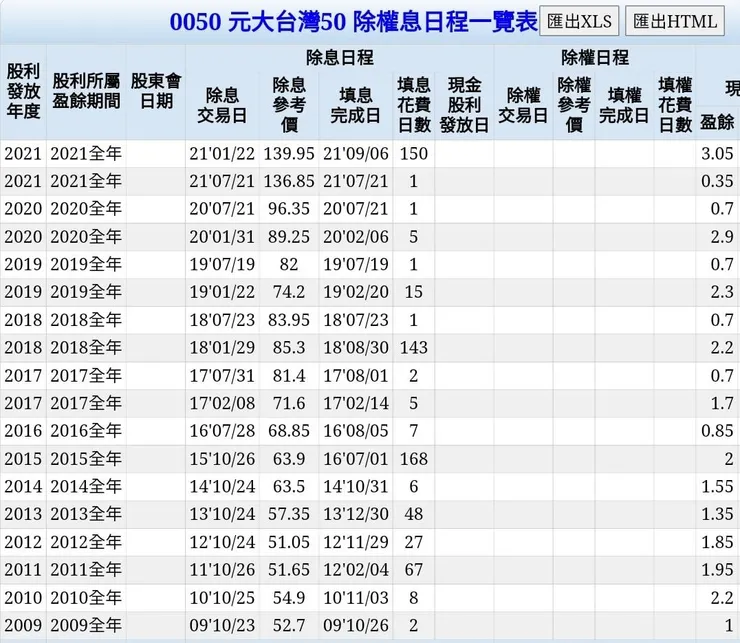
Task: Select the 67 days cell
Action: pos(414,570)
